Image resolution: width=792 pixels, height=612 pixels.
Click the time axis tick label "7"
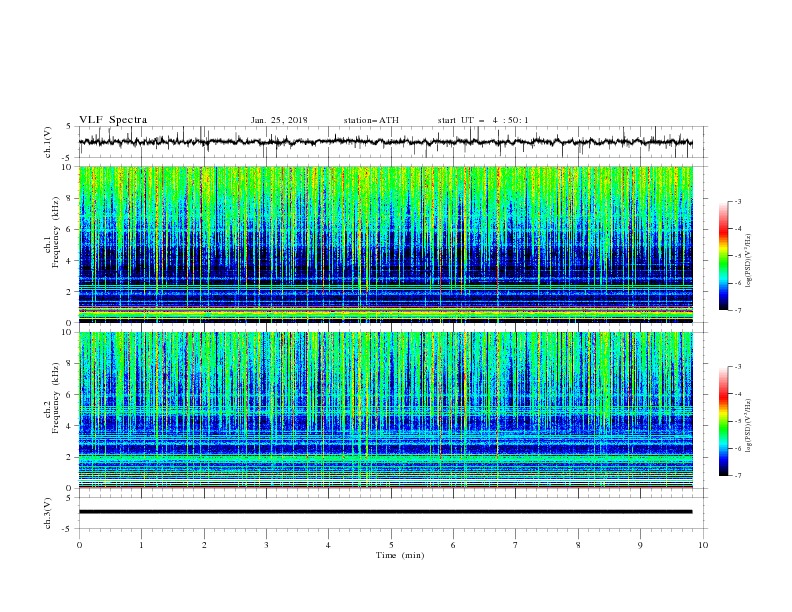pyautogui.click(x=516, y=545)
